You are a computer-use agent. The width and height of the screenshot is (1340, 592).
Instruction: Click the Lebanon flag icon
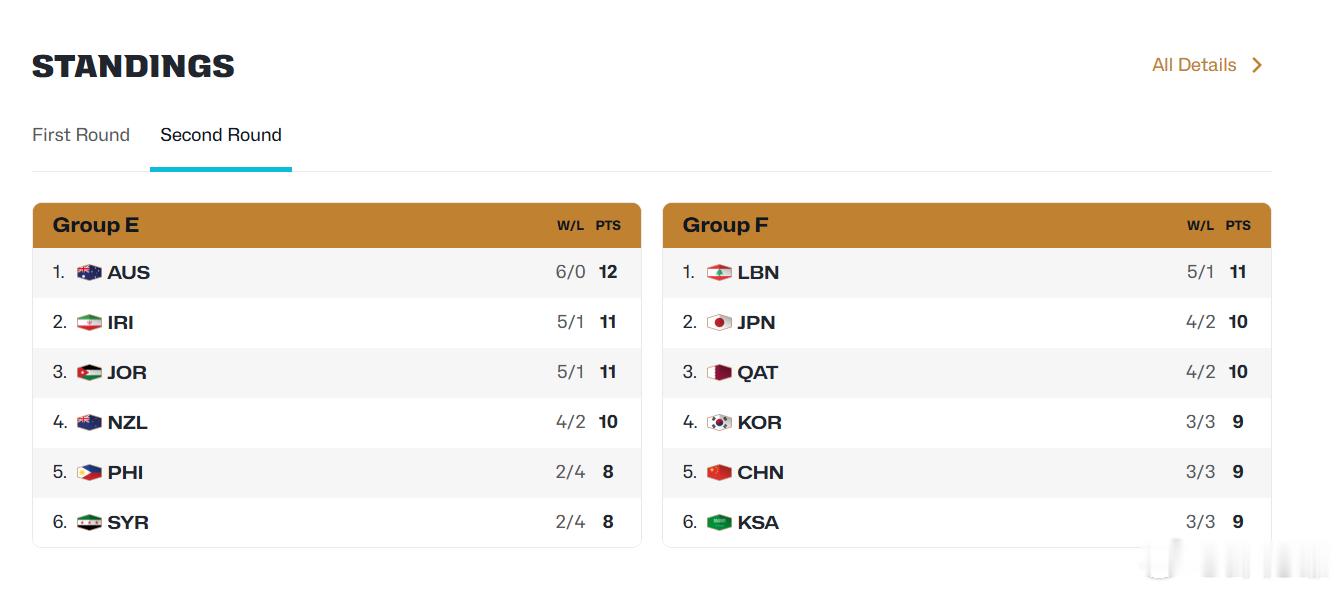pos(719,272)
